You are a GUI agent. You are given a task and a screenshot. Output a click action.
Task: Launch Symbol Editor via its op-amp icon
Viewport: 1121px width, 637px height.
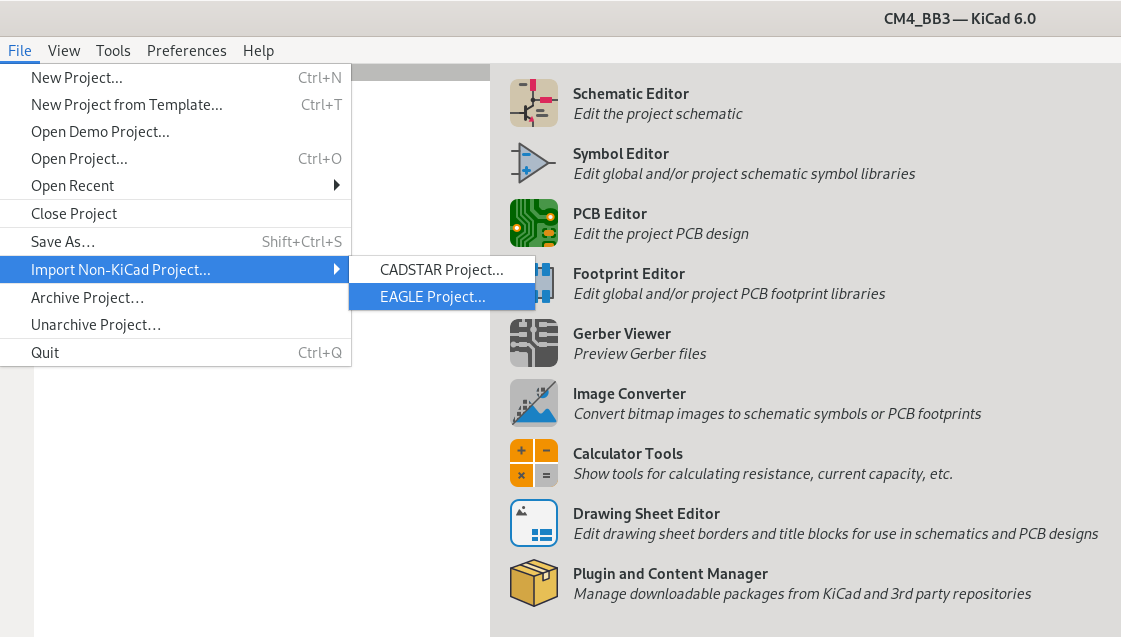pyautogui.click(x=533, y=163)
